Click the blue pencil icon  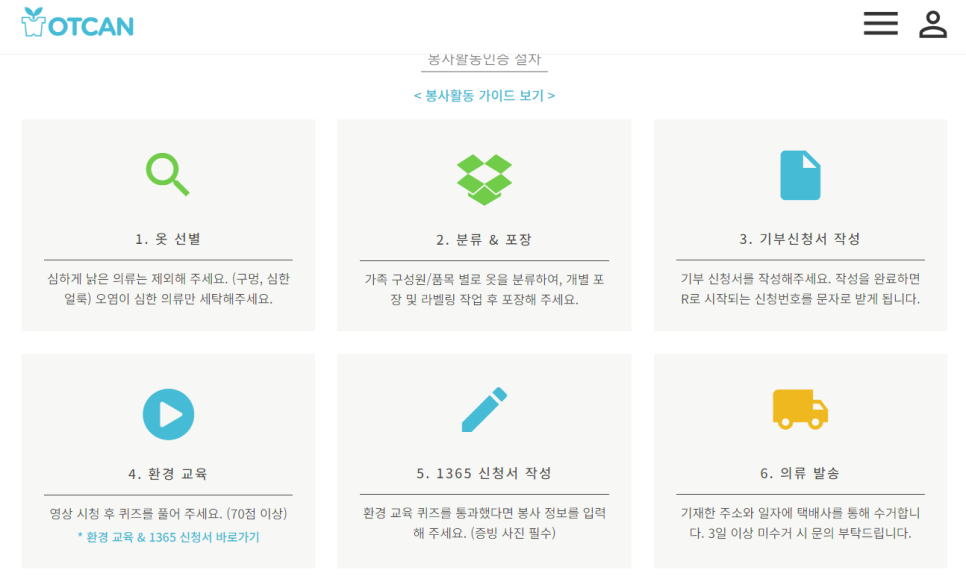pos(484,410)
